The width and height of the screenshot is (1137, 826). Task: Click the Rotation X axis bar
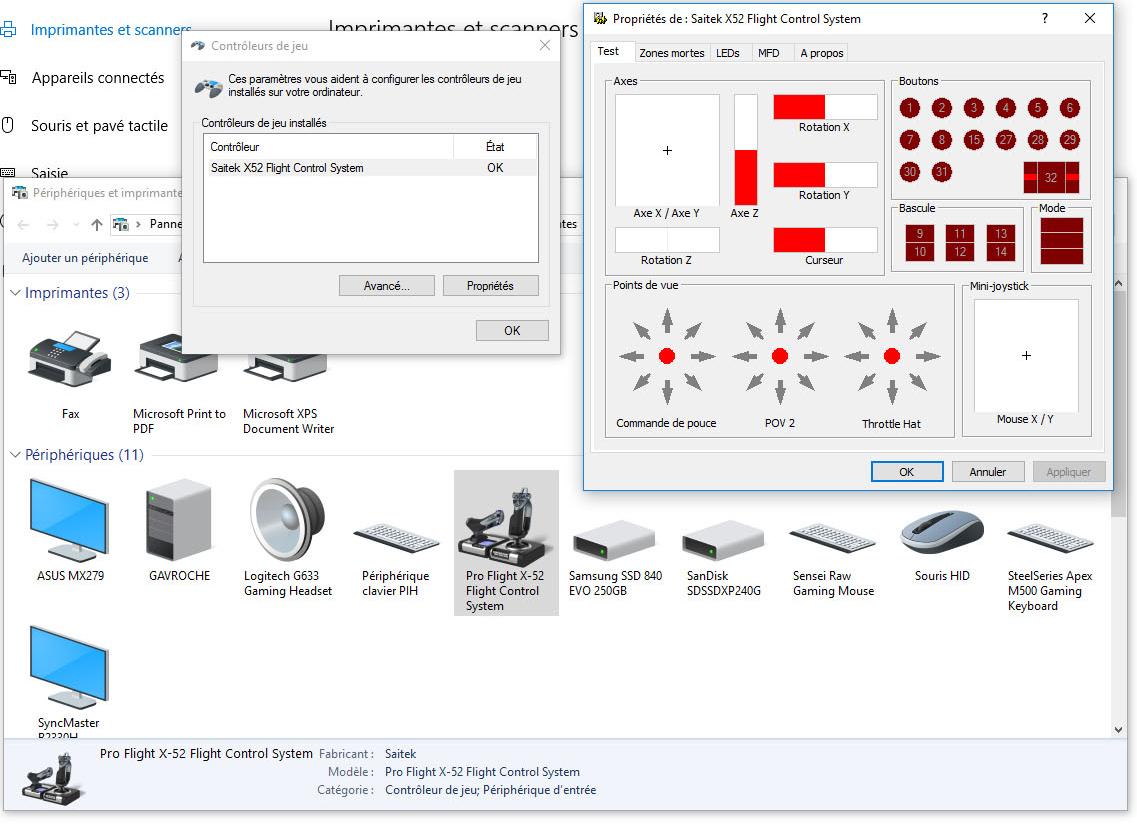tap(825, 107)
